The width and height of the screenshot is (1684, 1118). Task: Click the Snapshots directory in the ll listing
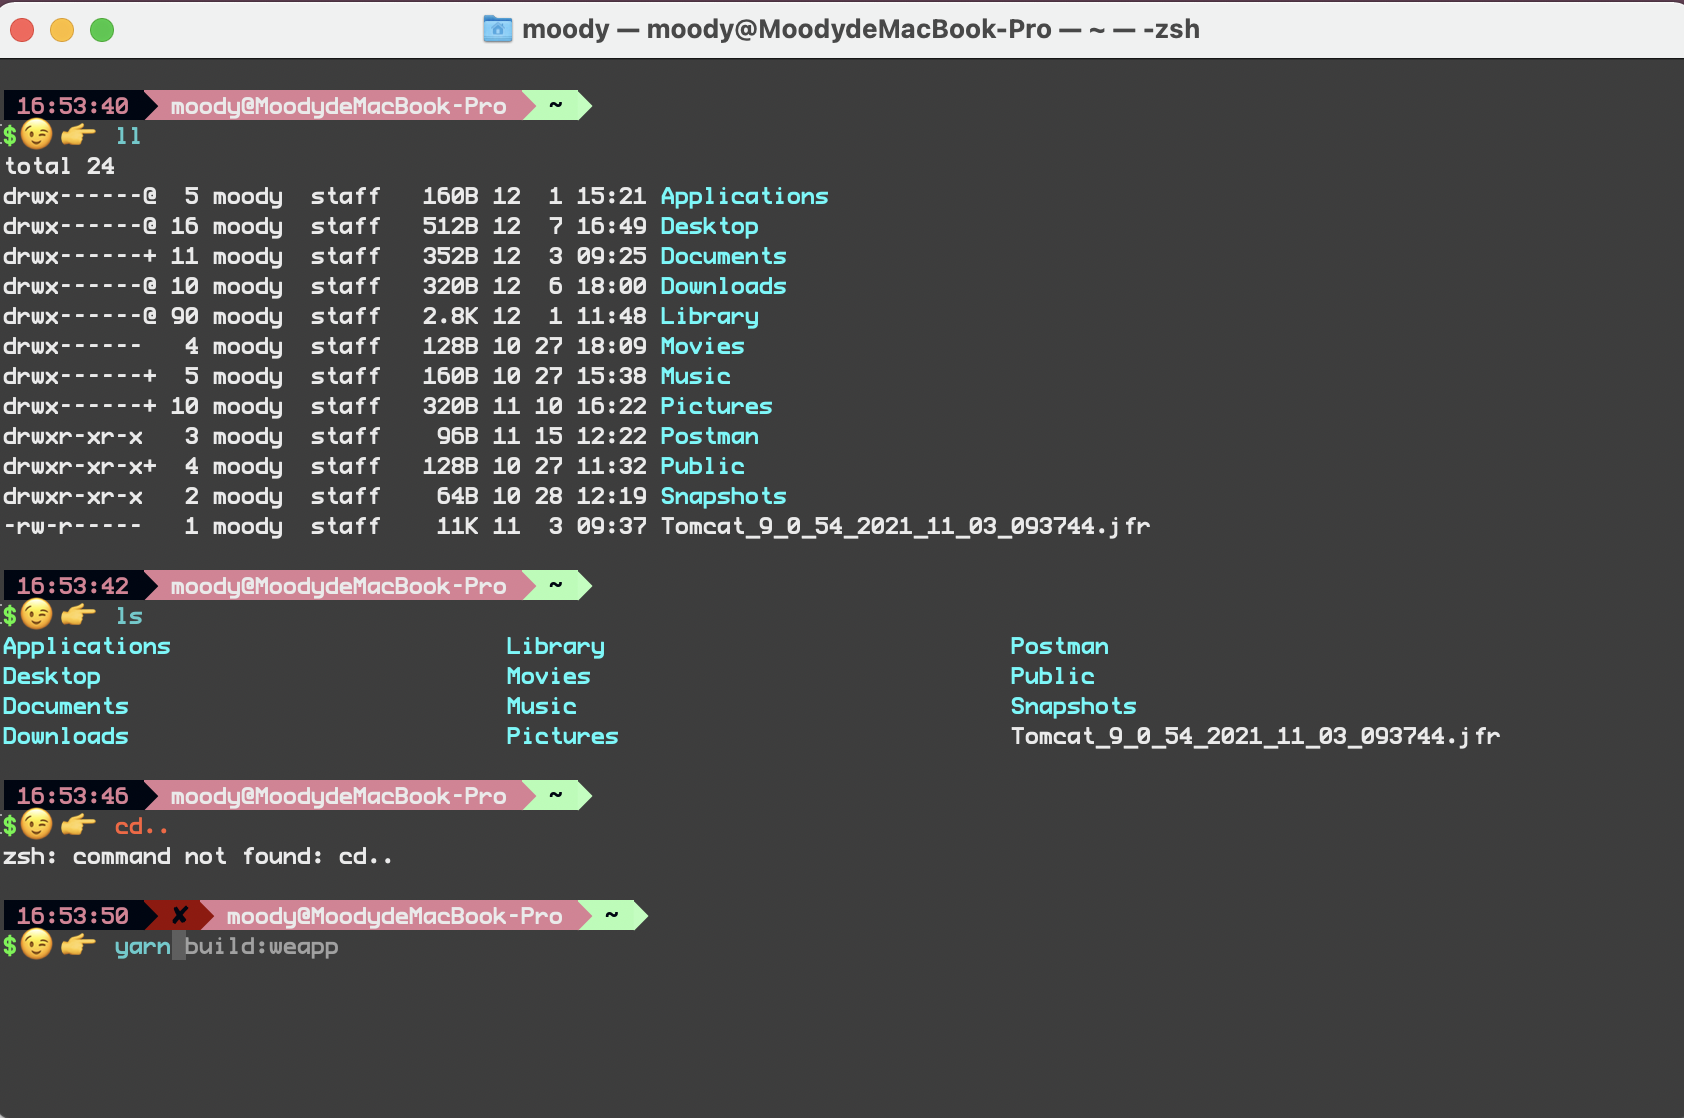point(723,496)
